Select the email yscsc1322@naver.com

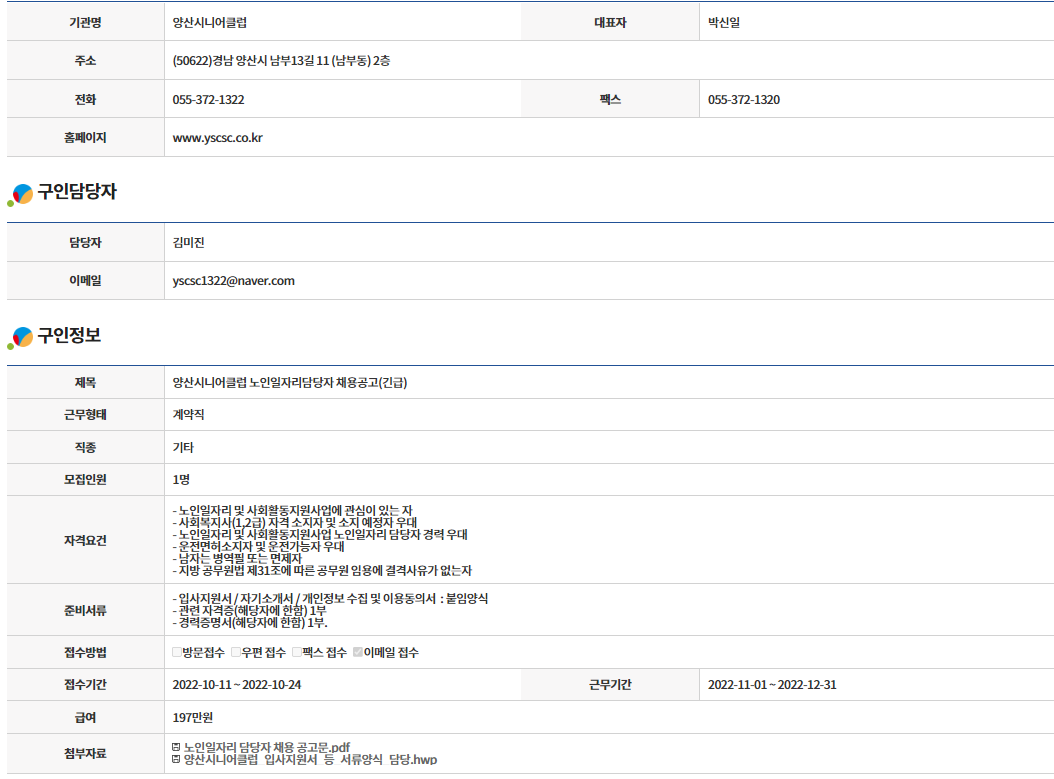pos(233,281)
